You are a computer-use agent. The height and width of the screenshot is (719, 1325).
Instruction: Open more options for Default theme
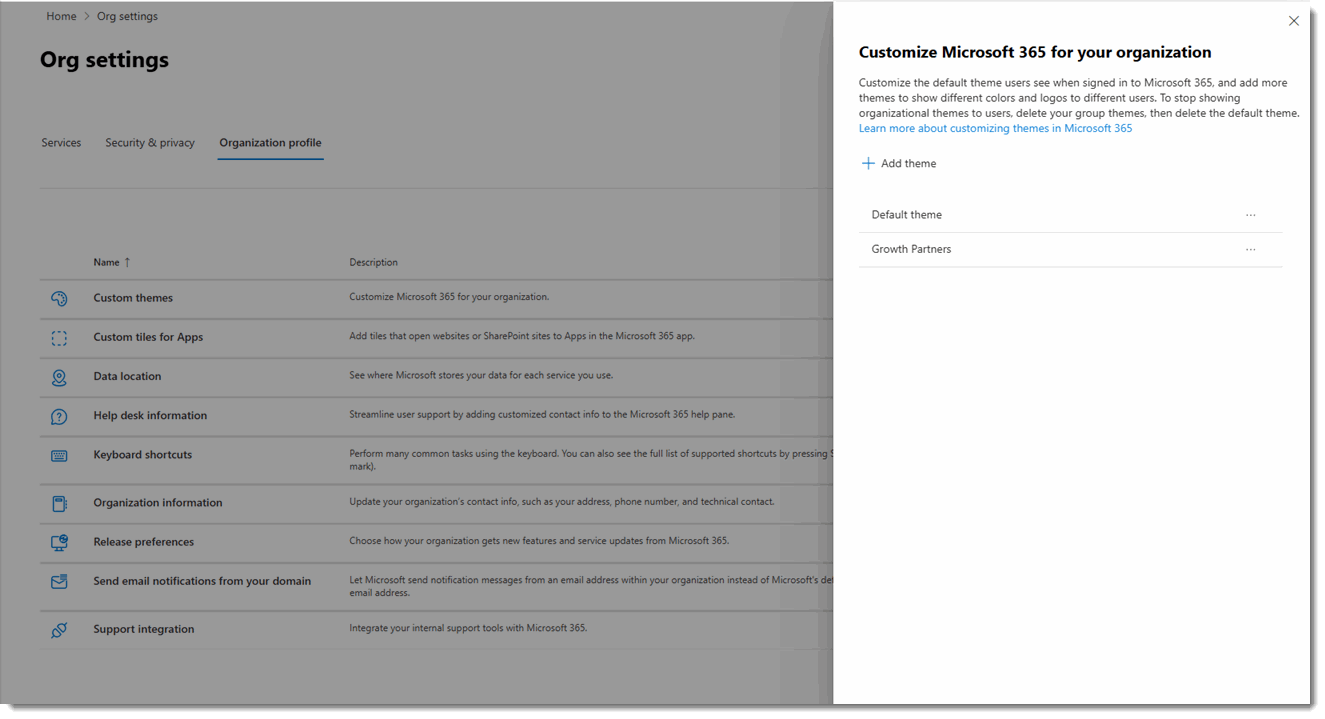1250,215
